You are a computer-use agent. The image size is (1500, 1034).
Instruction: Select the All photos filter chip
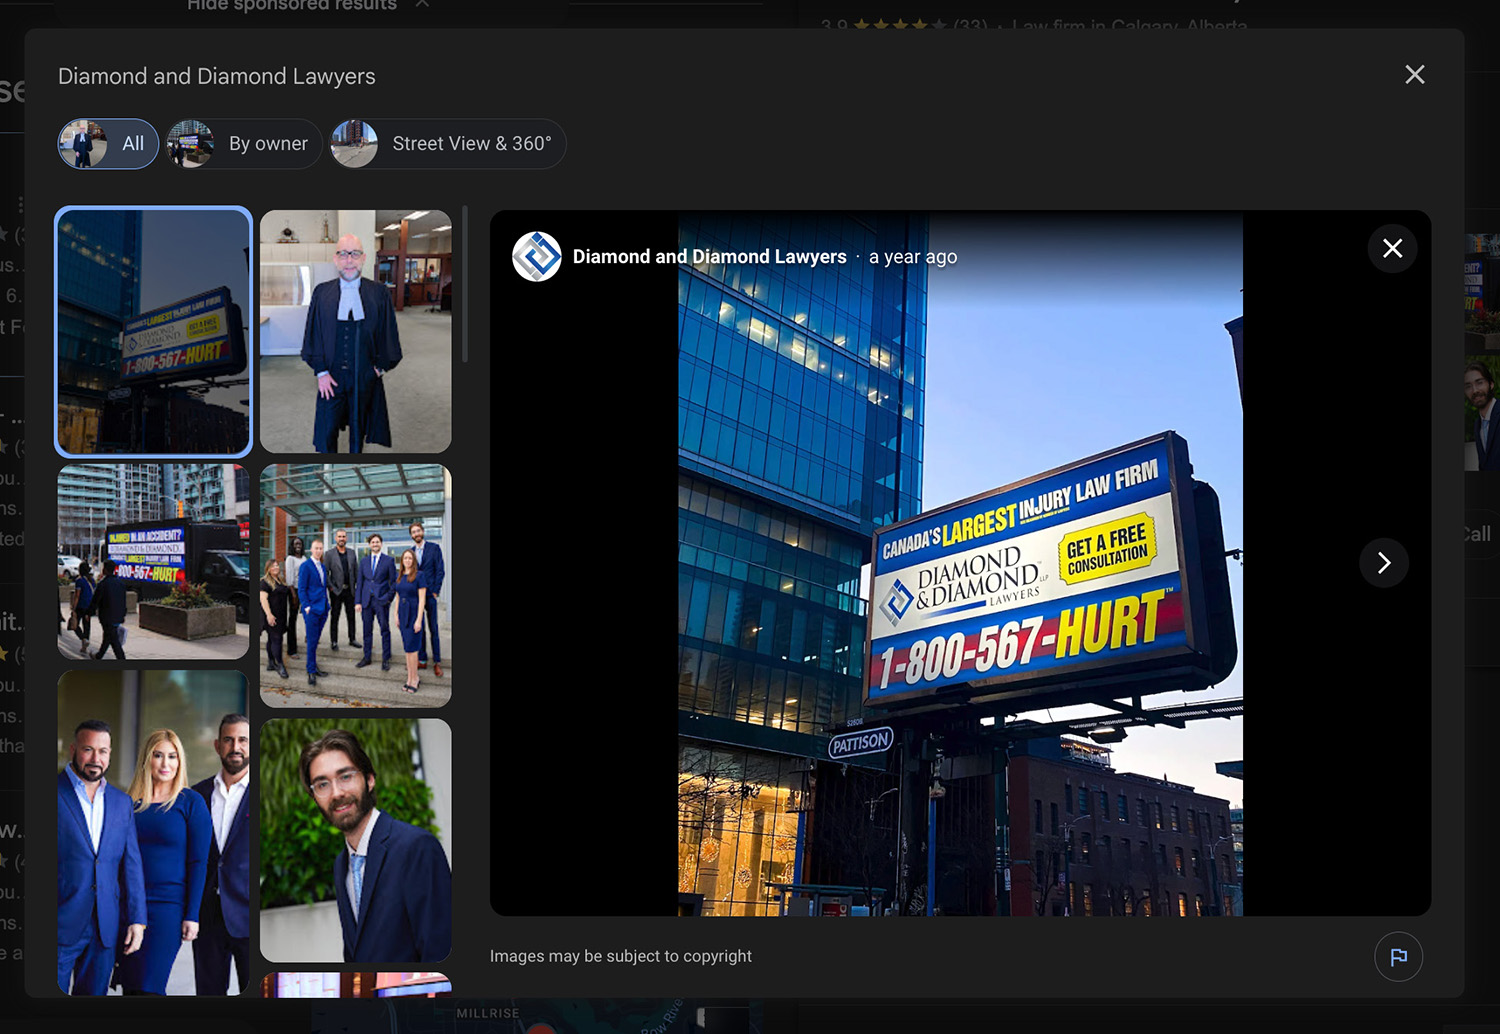[x=108, y=144]
